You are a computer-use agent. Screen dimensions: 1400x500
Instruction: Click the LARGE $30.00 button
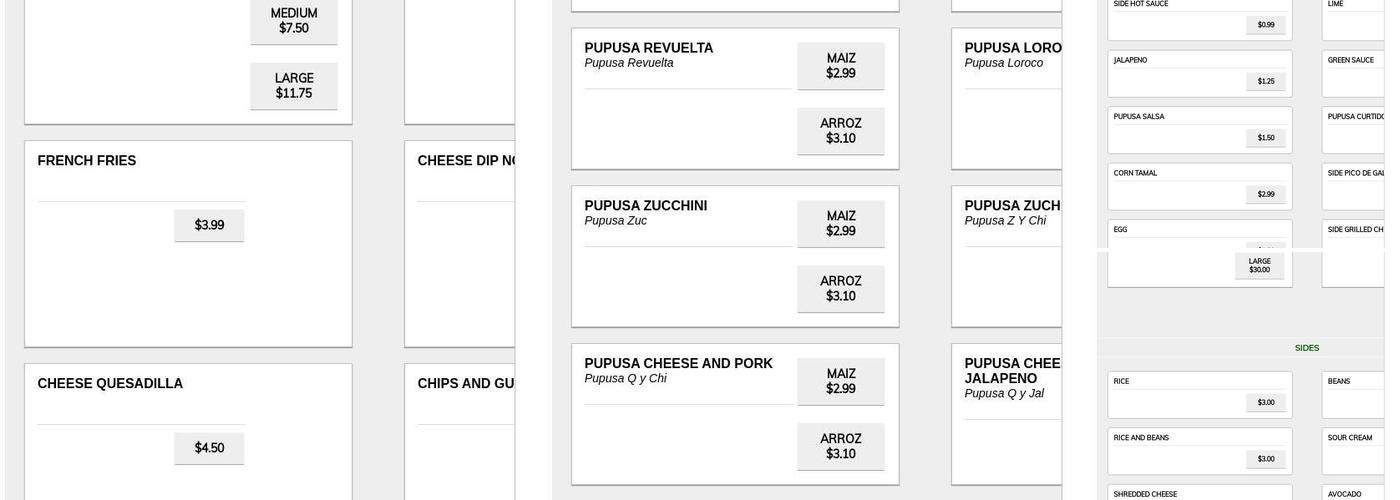pos(1259,266)
